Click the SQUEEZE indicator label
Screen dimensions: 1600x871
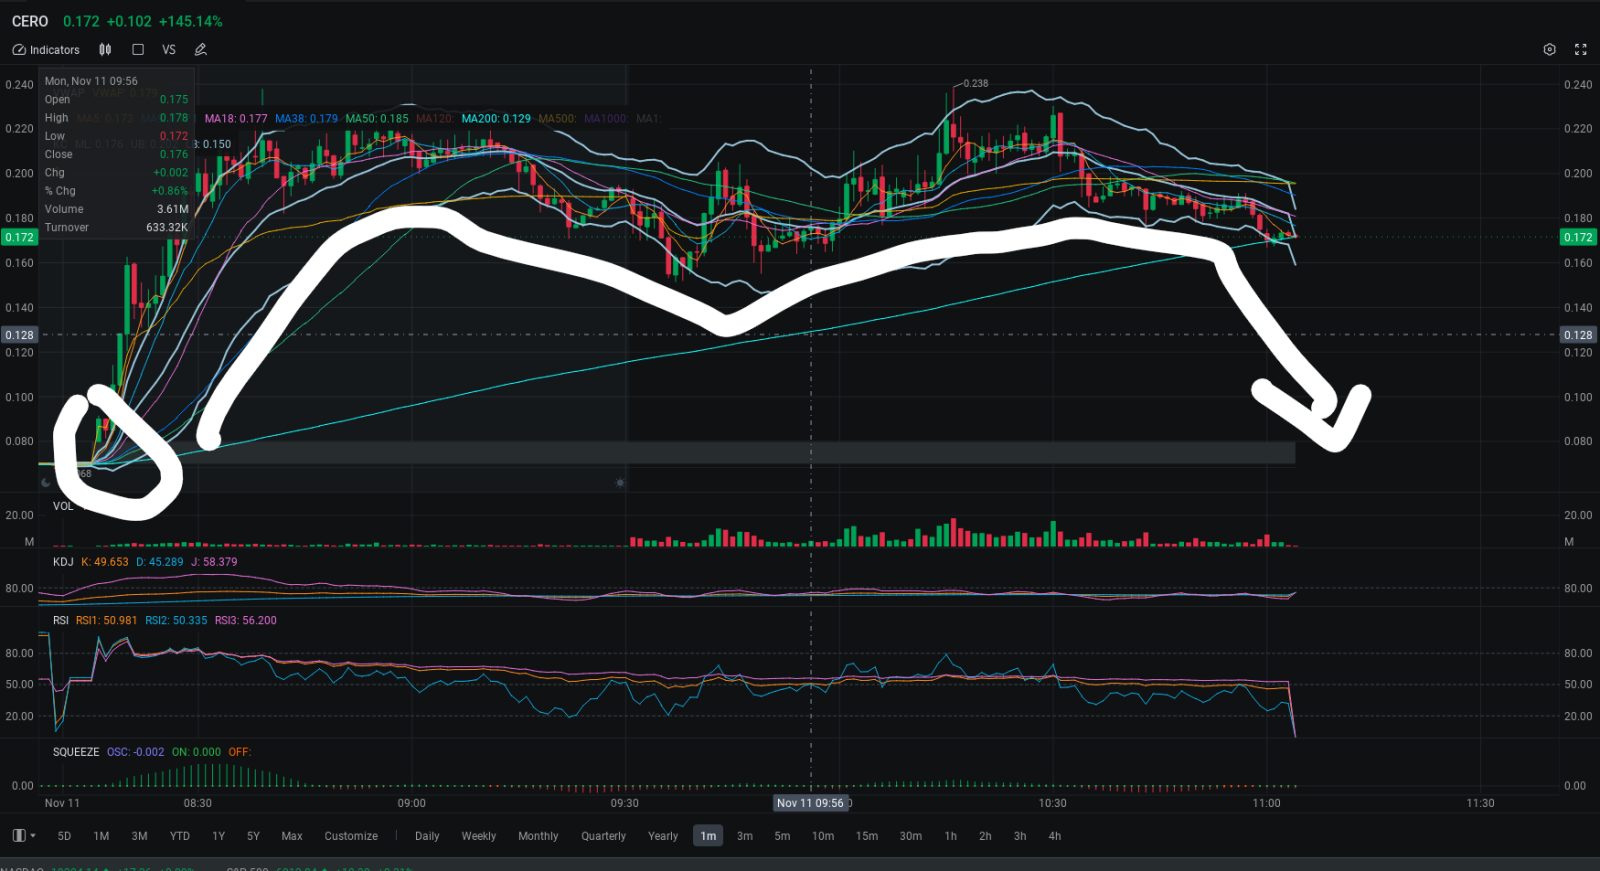tap(76, 752)
